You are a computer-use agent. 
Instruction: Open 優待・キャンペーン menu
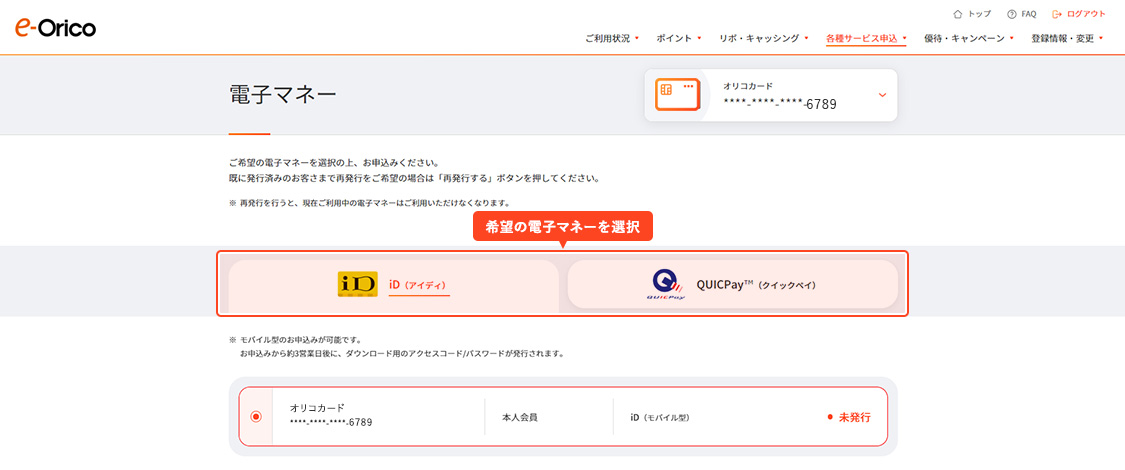click(969, 39)
